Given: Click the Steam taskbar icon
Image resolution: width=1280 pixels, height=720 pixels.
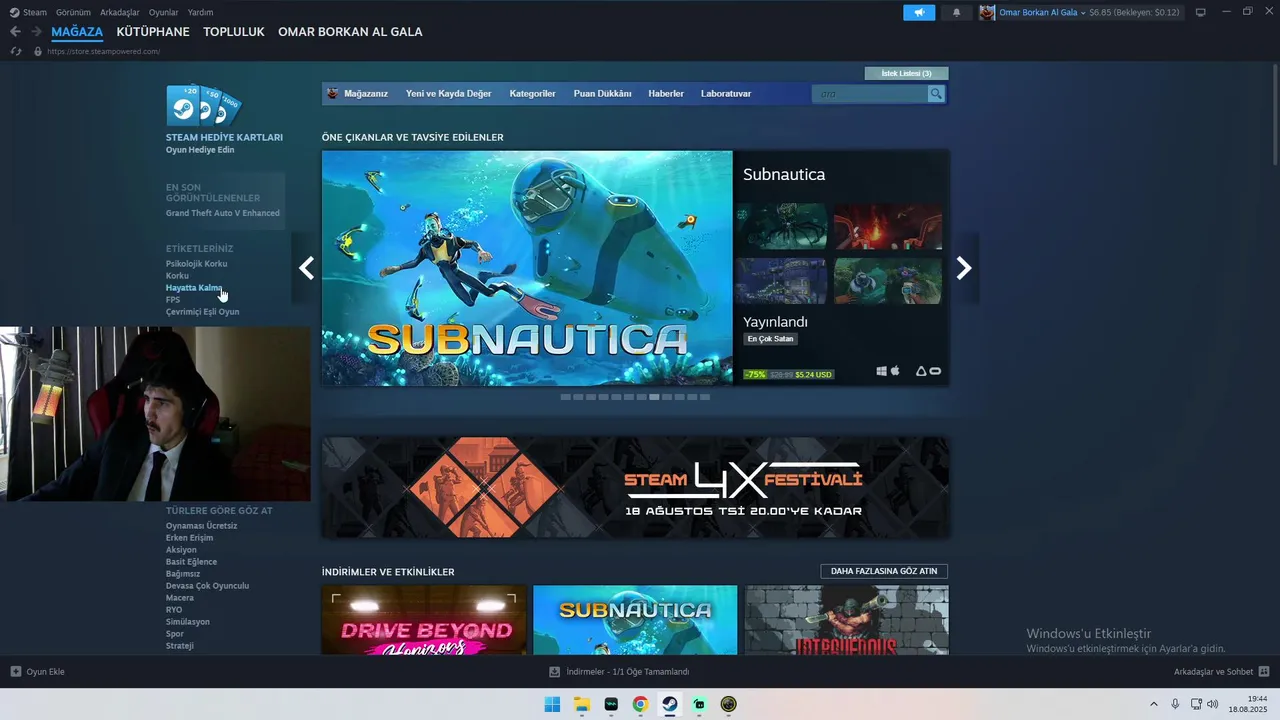Looking at the screenshot, I should (x=670, y=704).
